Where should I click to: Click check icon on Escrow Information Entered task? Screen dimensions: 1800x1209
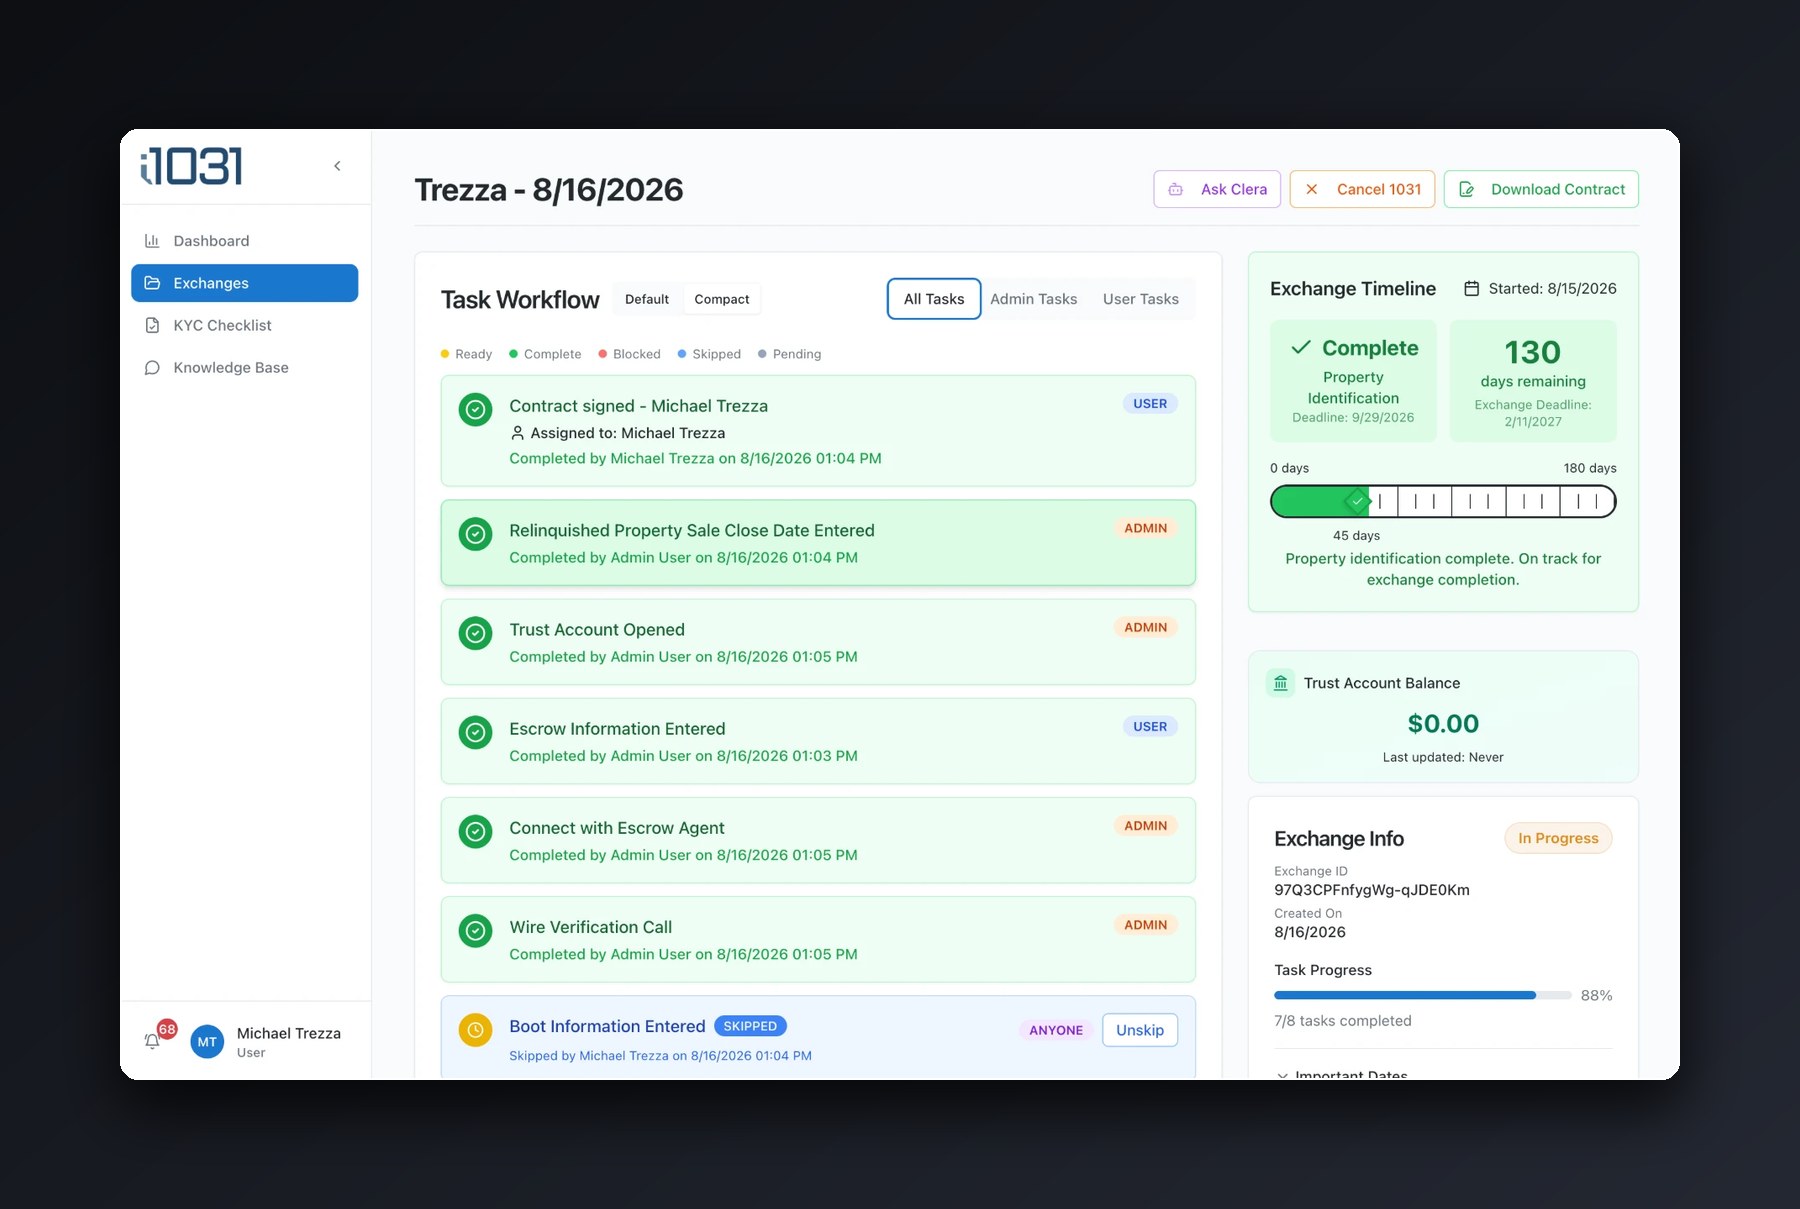tap(476, 732)
